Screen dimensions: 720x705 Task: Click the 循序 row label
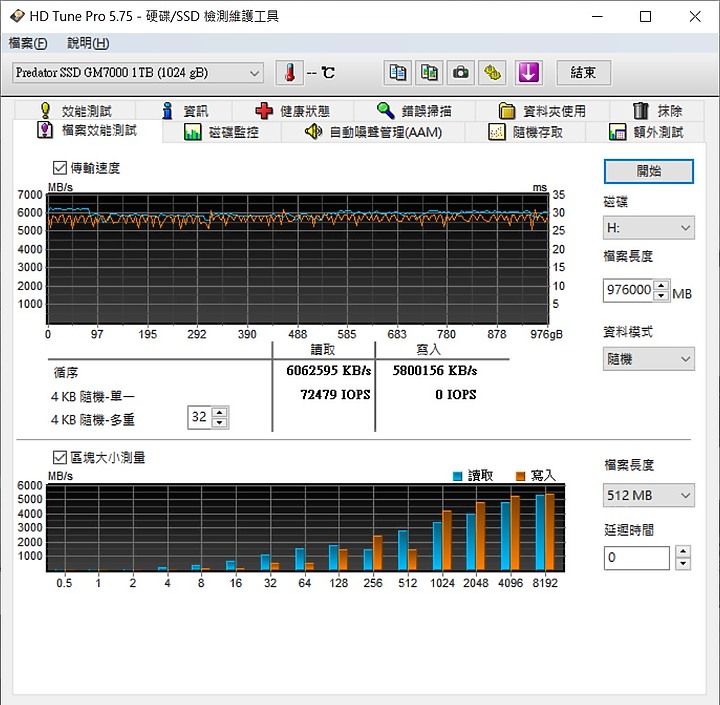pos(66,372)
